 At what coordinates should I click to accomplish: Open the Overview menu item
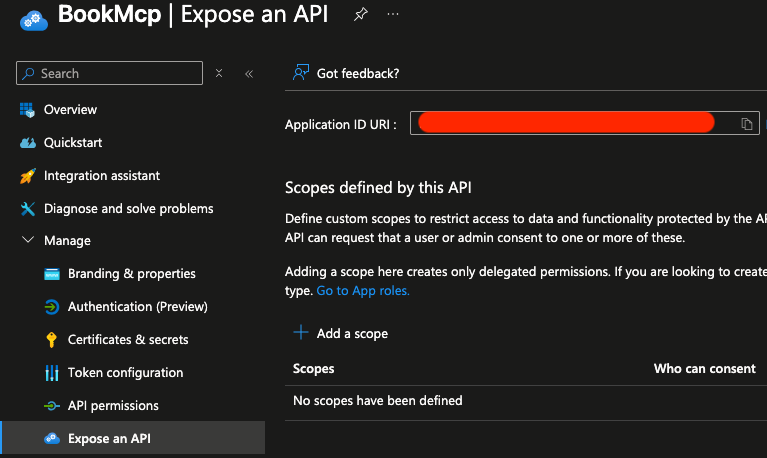tap(70, 110)
